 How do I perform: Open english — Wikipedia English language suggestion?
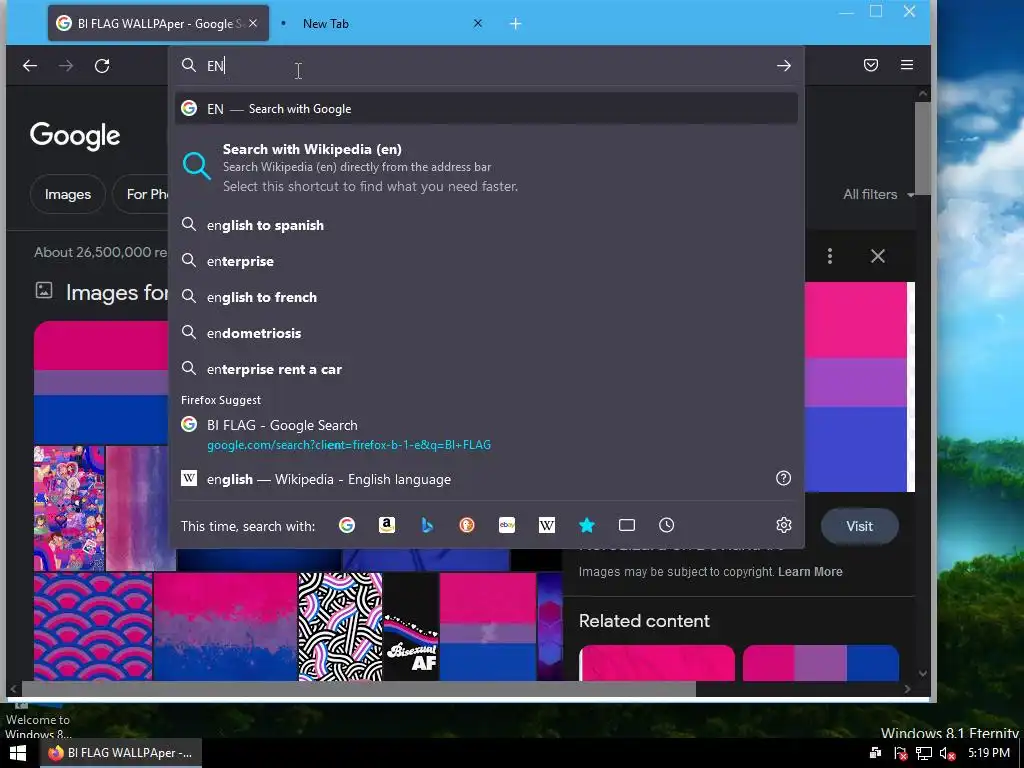[486, 479]
